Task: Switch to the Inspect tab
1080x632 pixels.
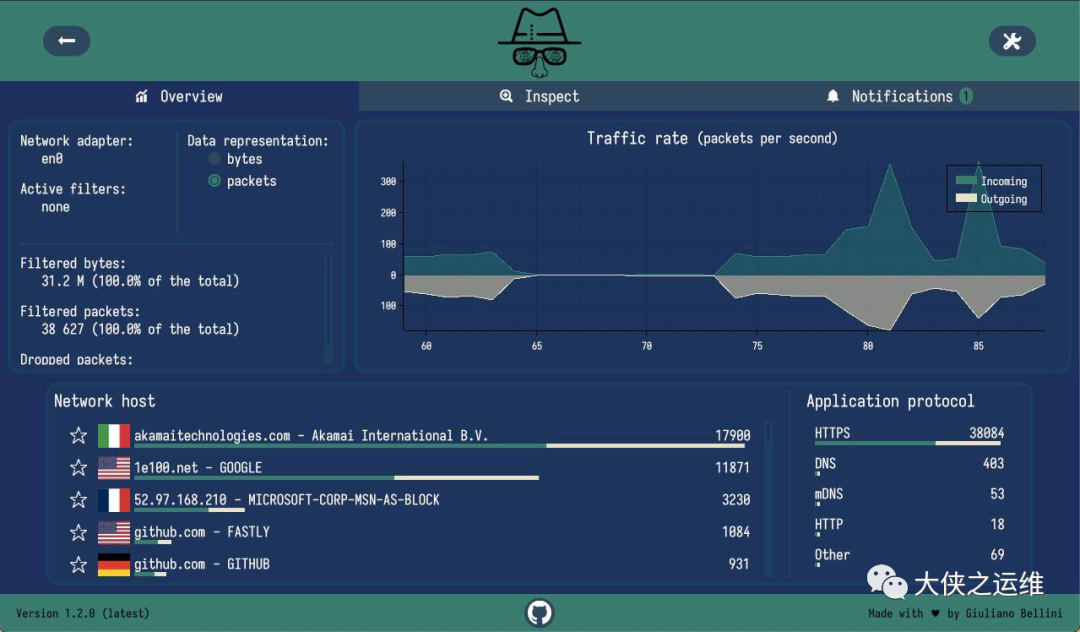Action: coord(539,96)
